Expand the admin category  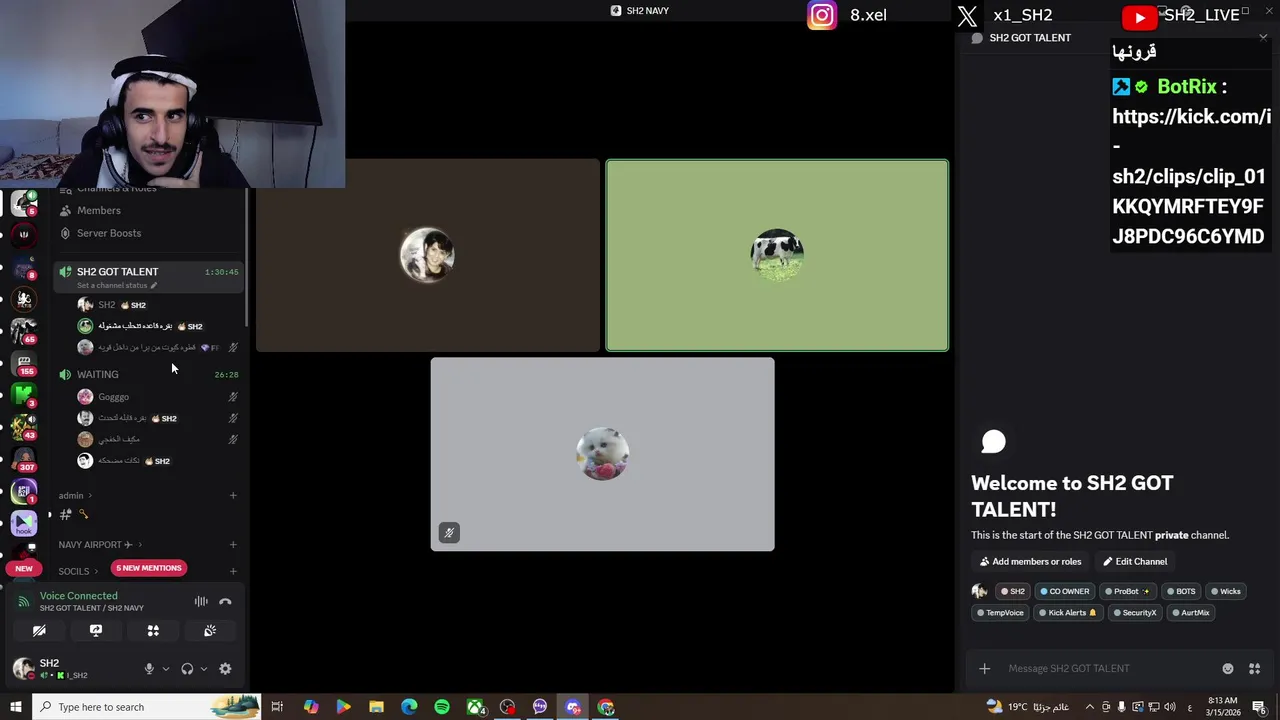tap(75, 496)
